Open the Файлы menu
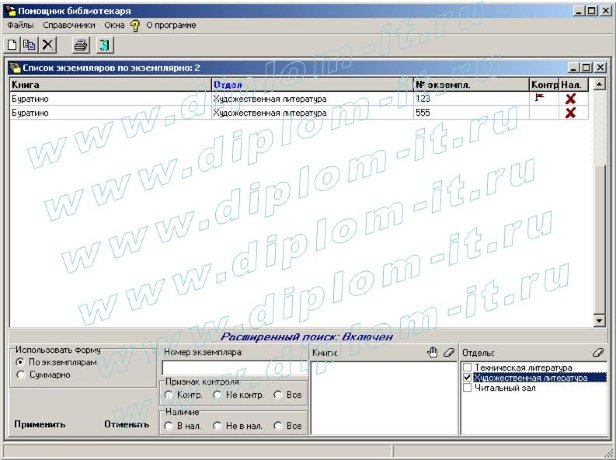This screenshot has width=616, height=460. click(x=20, y=23)
